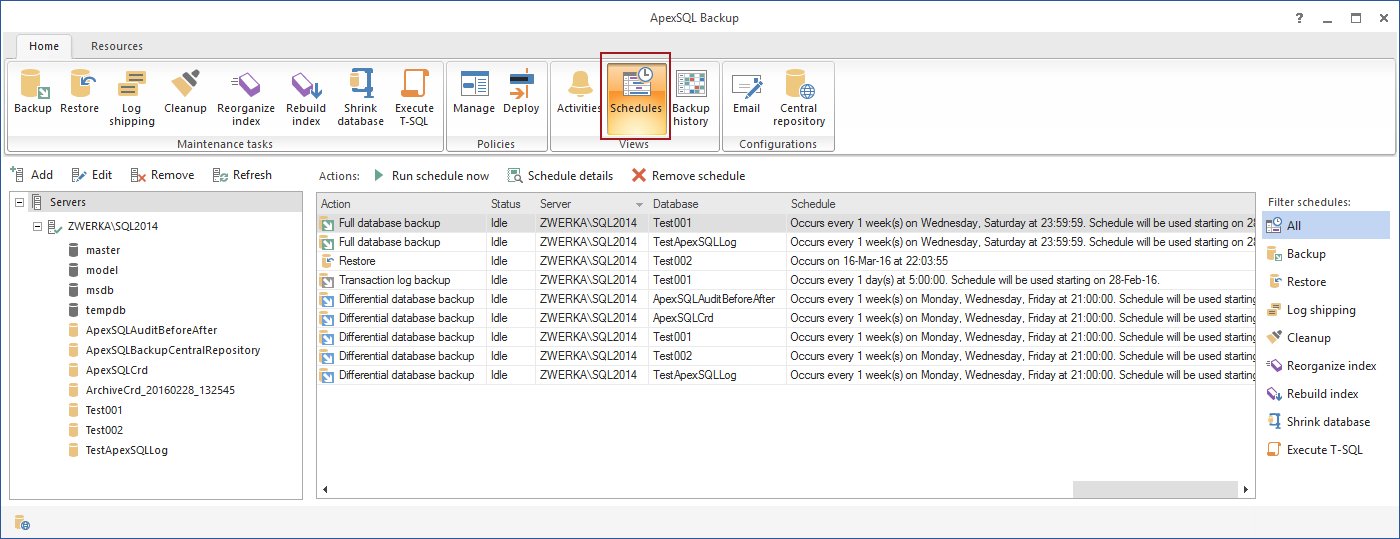1400x539 pixels.
Task: Select ArchiveCrd_20160228_132545 in the tree
Action: pos(160,390)
